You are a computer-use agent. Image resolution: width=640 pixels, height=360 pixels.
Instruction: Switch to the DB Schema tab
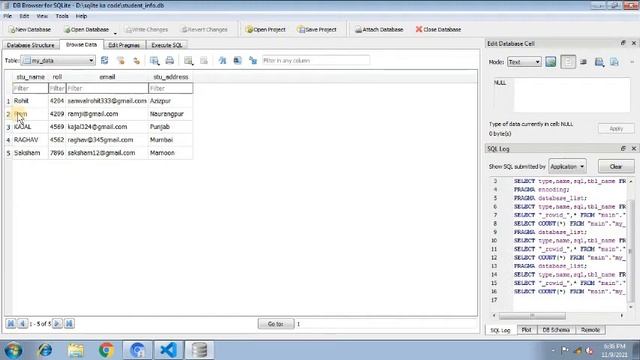[556, 330]
